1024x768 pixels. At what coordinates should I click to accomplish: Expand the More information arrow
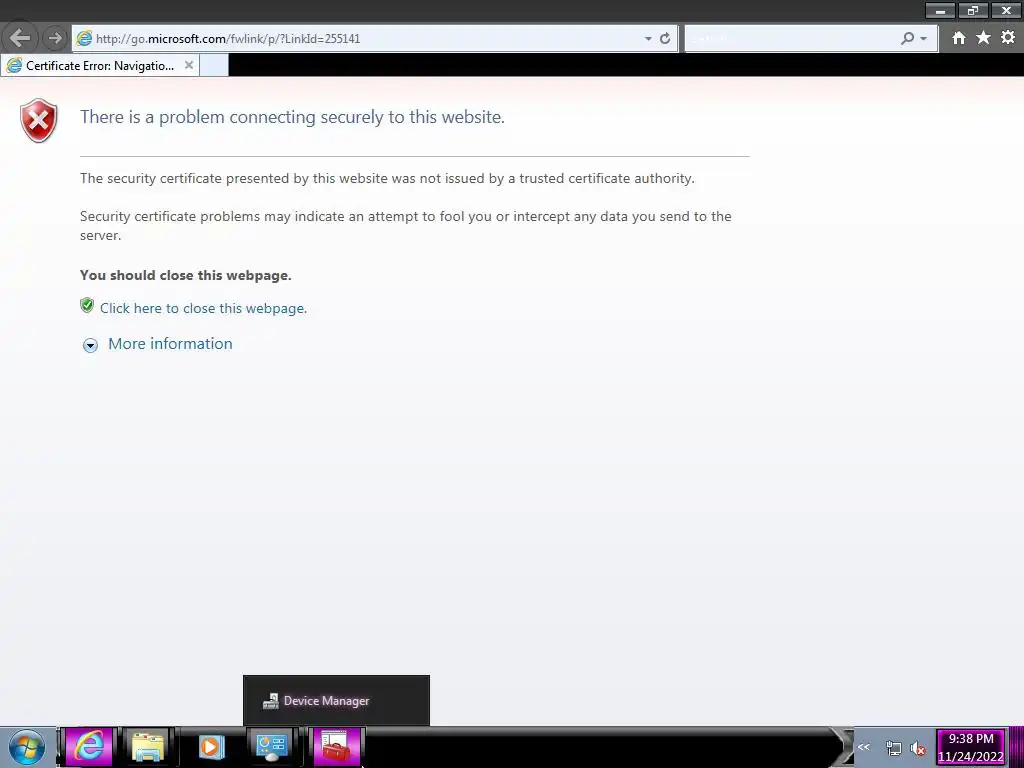click(x=90, y=345)
